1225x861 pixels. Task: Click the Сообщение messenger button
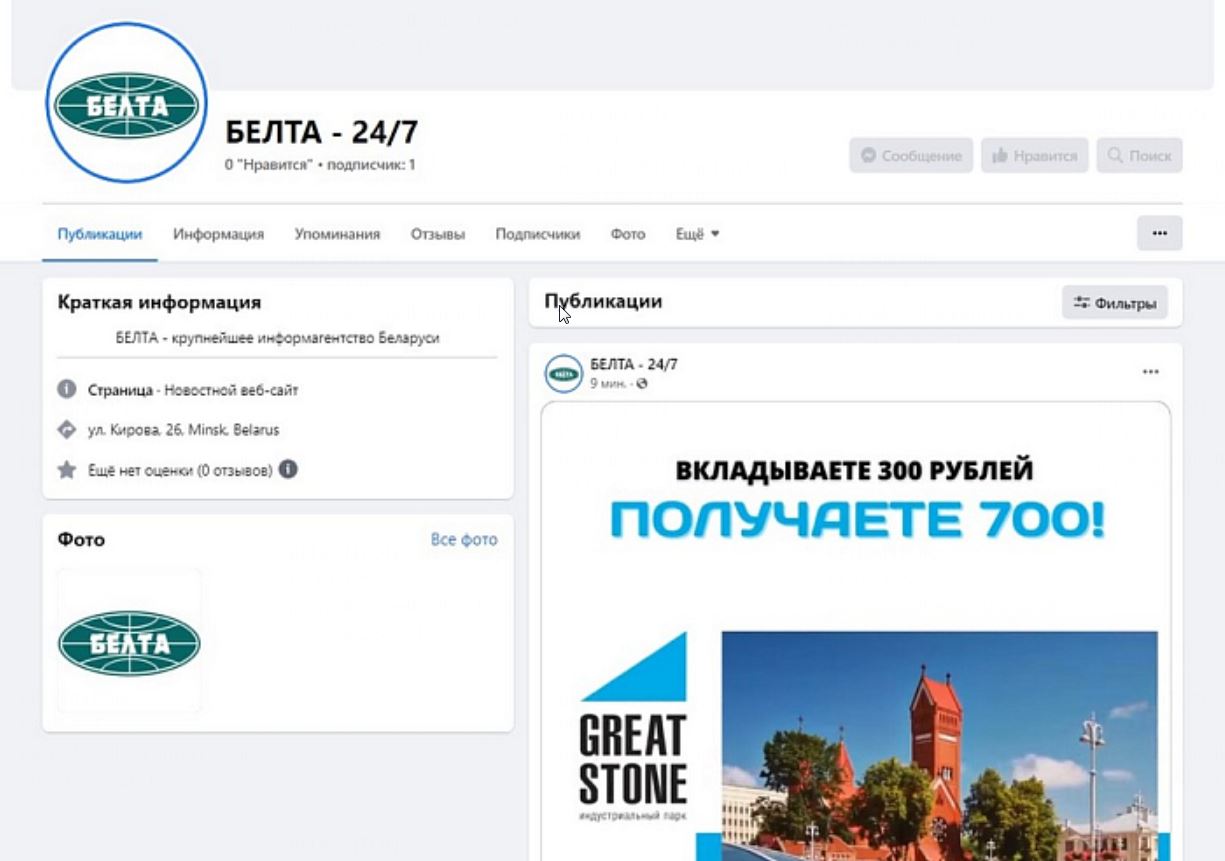point(911,156)
